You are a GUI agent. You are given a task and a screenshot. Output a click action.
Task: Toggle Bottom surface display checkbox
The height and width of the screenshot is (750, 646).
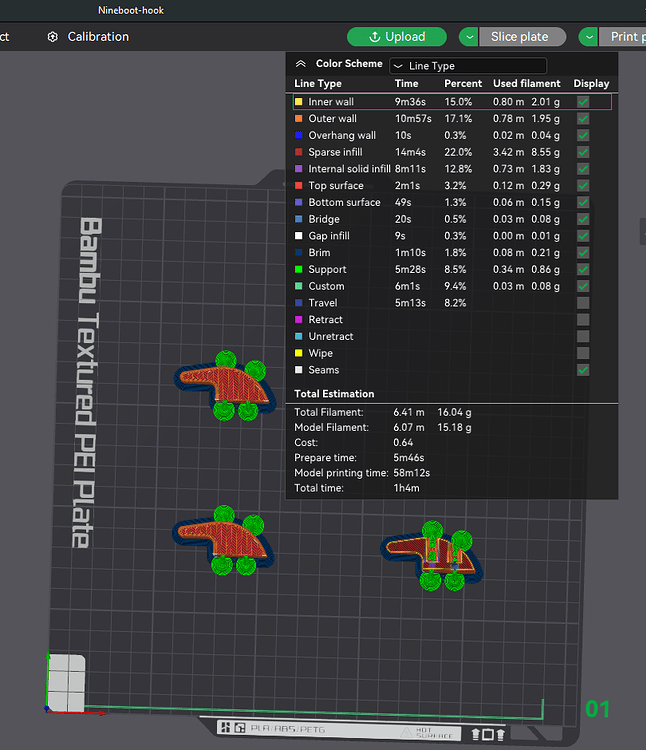583,202
